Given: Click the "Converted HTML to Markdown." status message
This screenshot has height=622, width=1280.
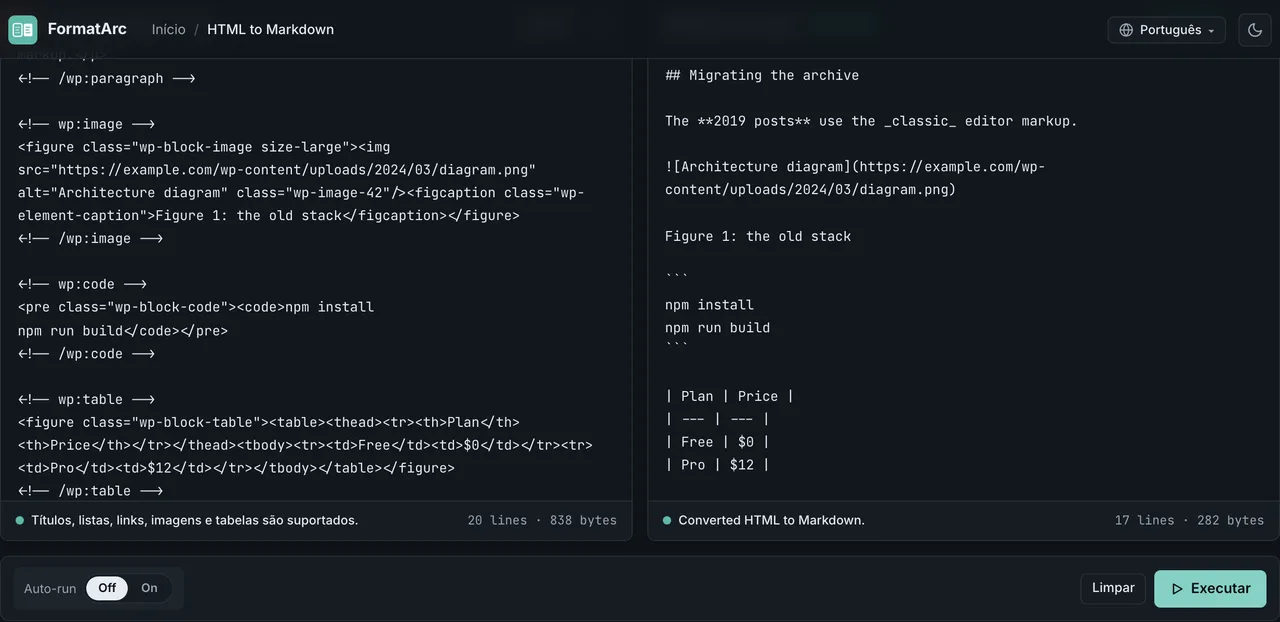Looking at the screenshot, I should 771,520.
